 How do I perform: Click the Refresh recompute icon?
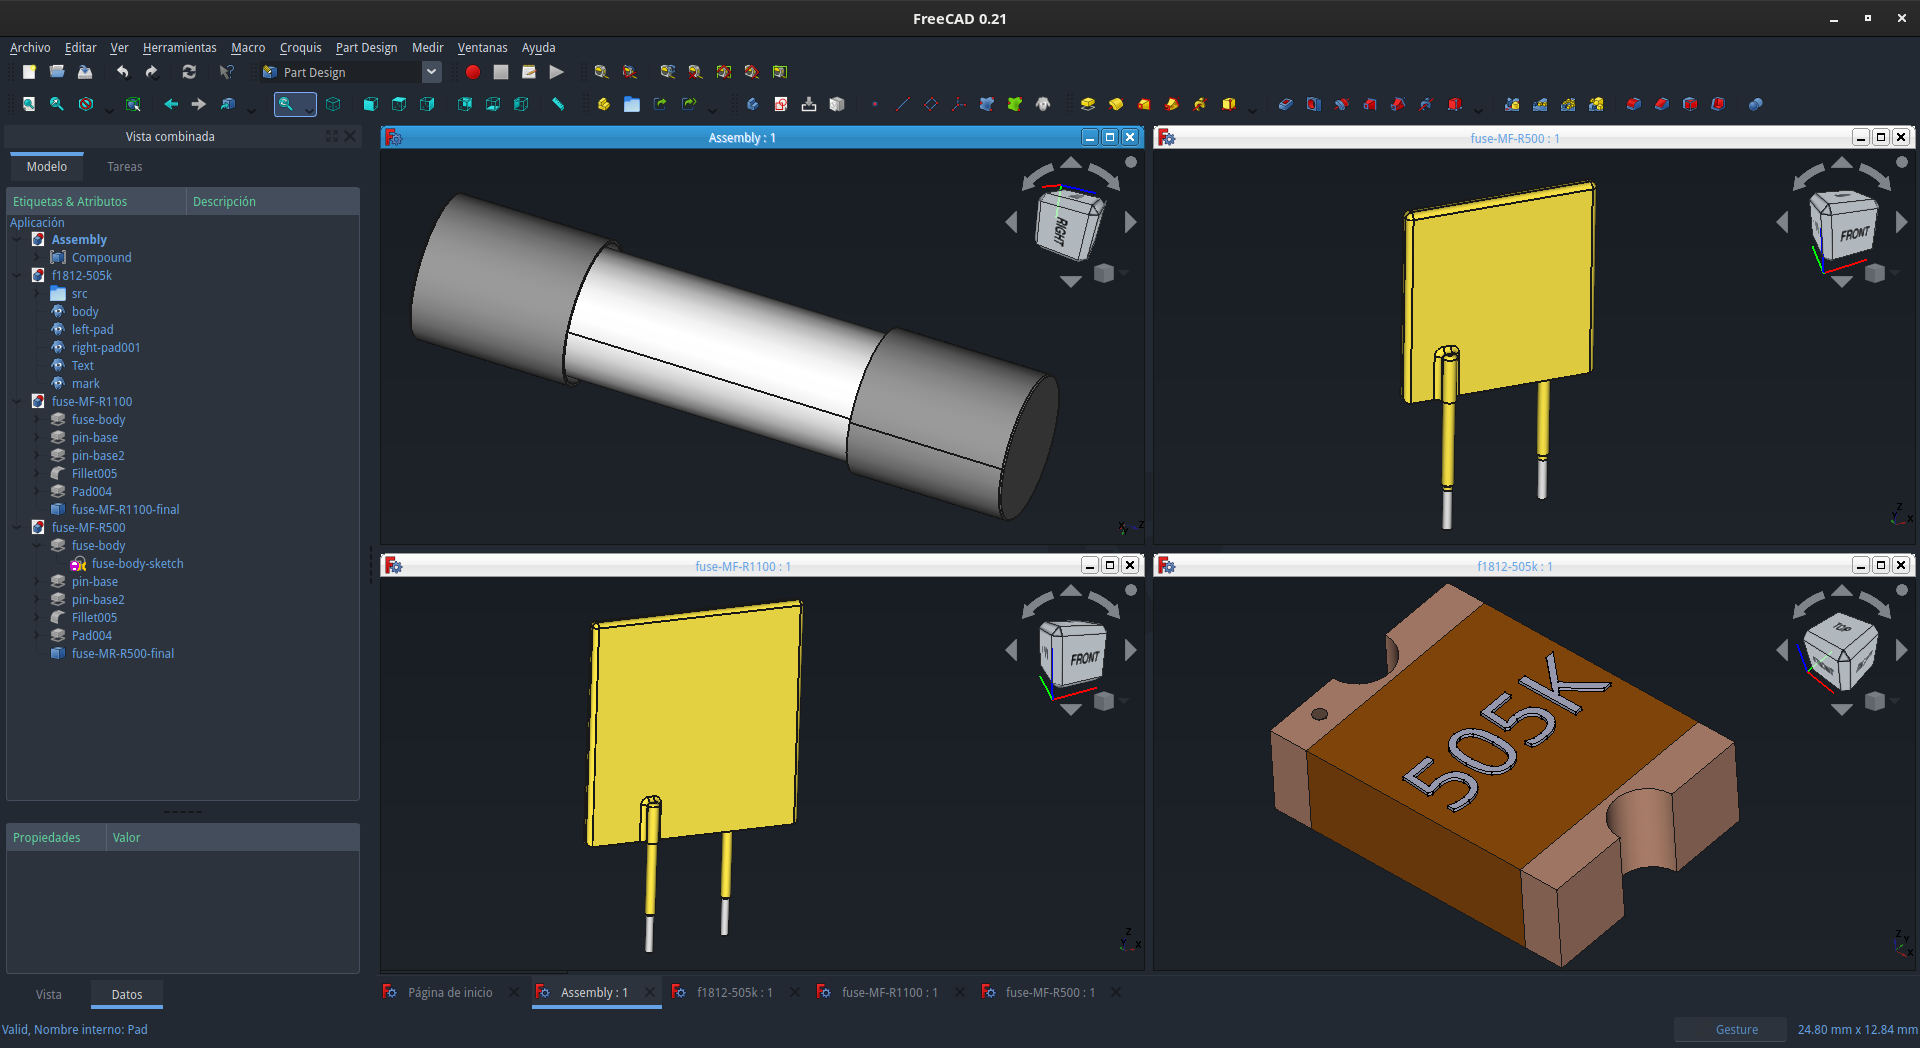pos(189,72)
